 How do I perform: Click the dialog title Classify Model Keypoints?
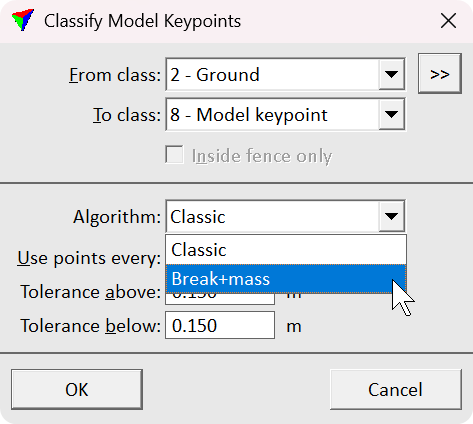click(142, 21)
